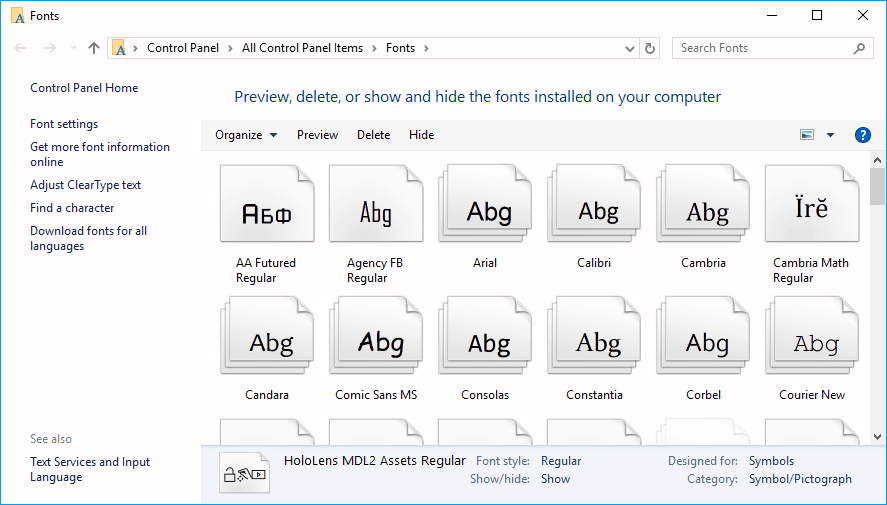
Task: Select the Consolas font thumbnail
Action: 489,340
